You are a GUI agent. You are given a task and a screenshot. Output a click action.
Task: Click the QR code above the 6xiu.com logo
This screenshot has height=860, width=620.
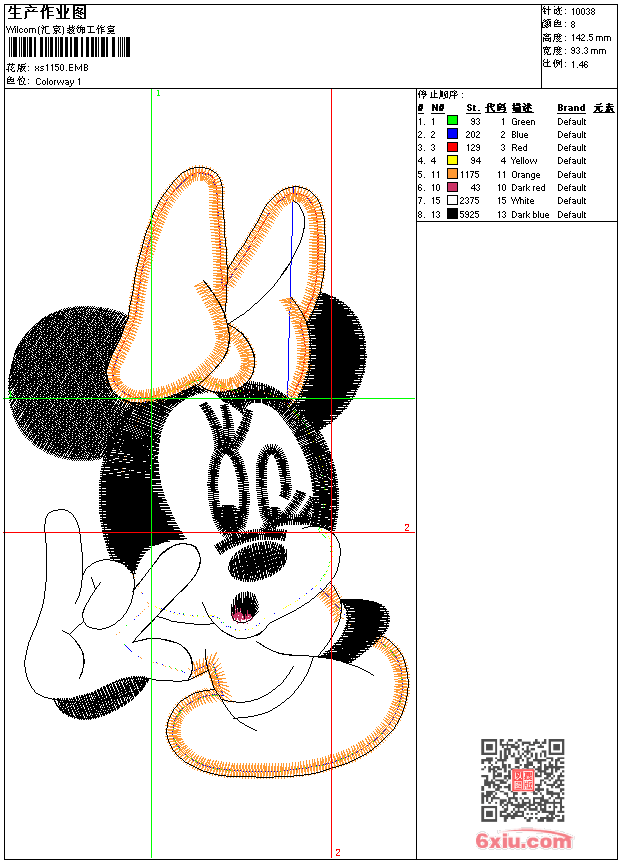(523, 780)
